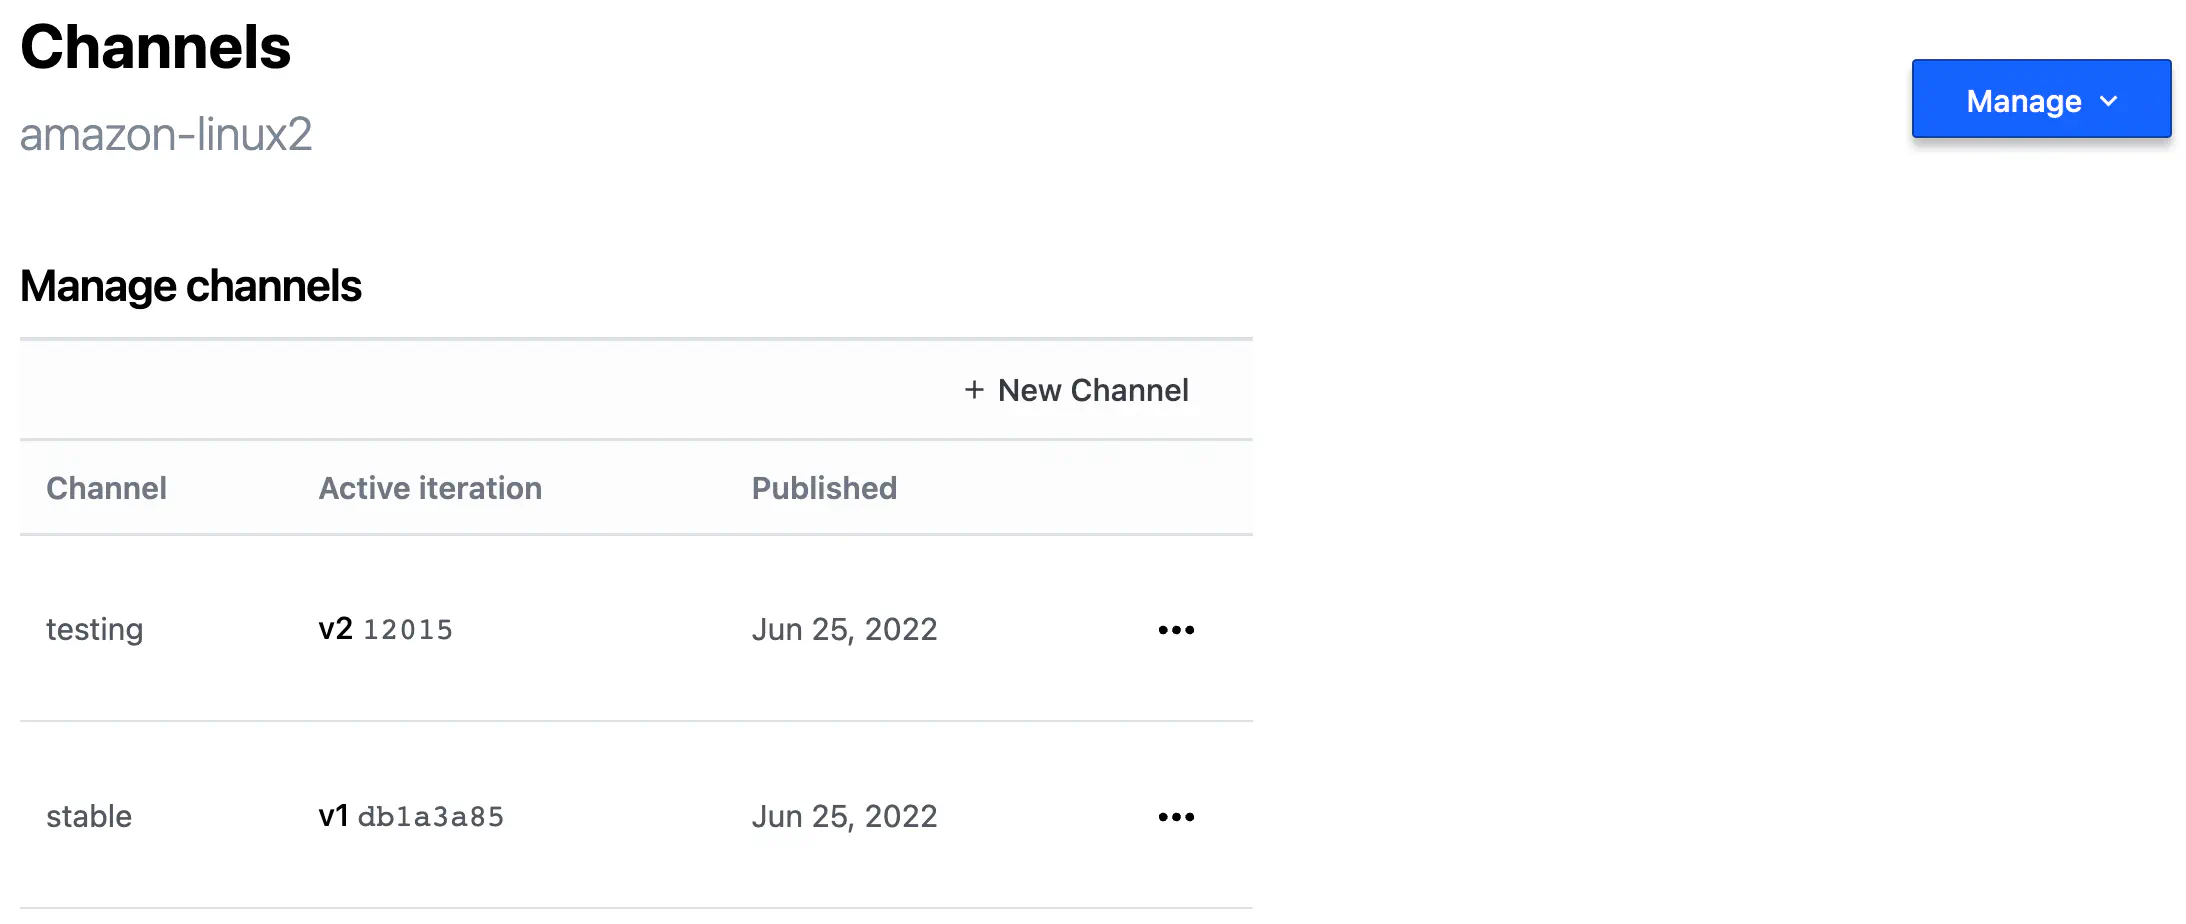Screen dimensions: 2186x924
Task: Click the Manage channels heading
Action: pos(191,286)
